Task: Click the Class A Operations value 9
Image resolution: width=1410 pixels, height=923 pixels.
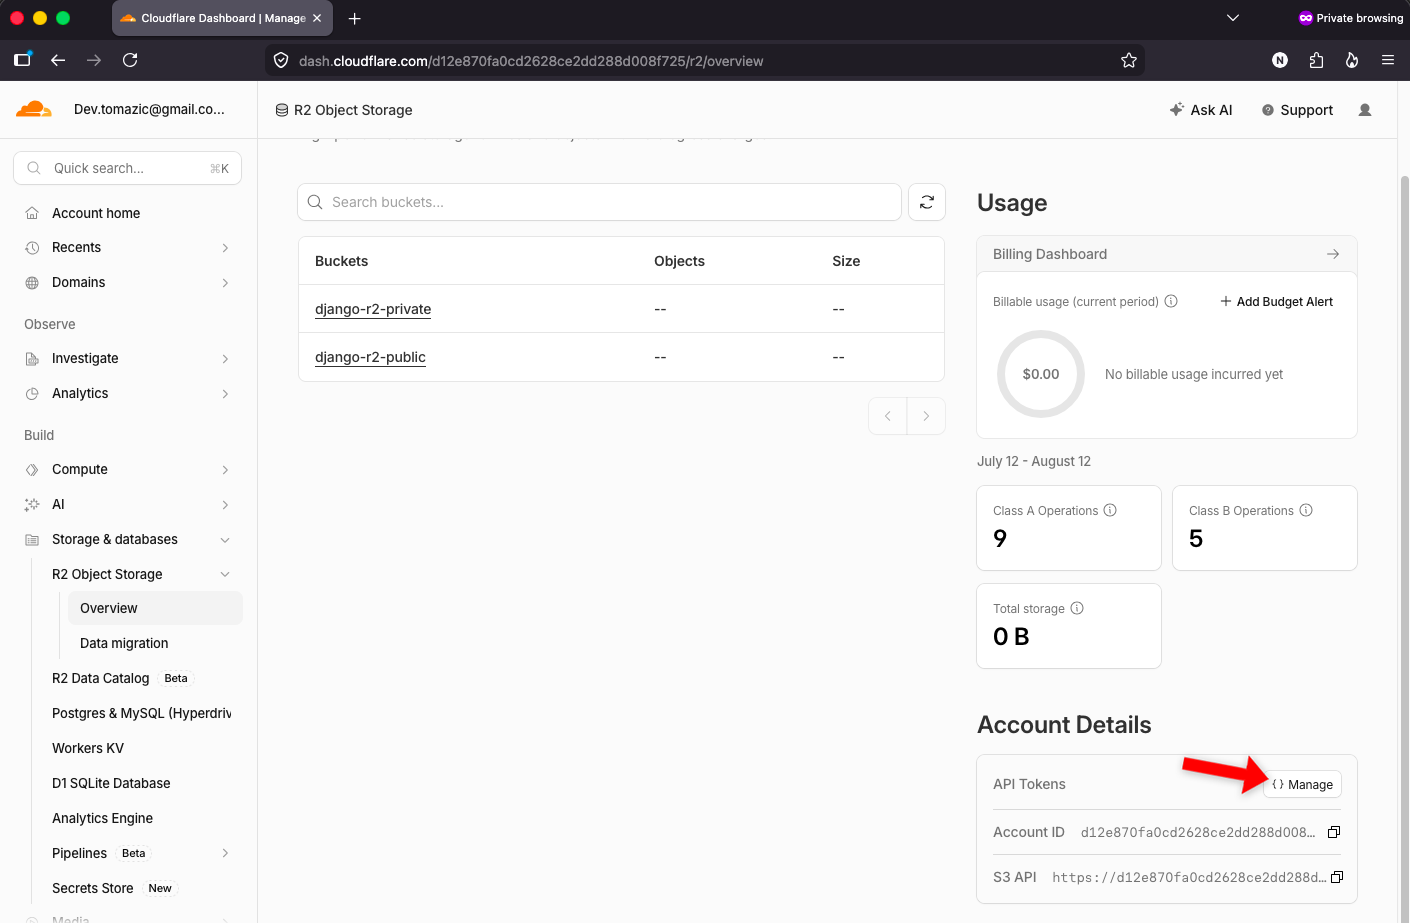Action: click(1000, 539)
